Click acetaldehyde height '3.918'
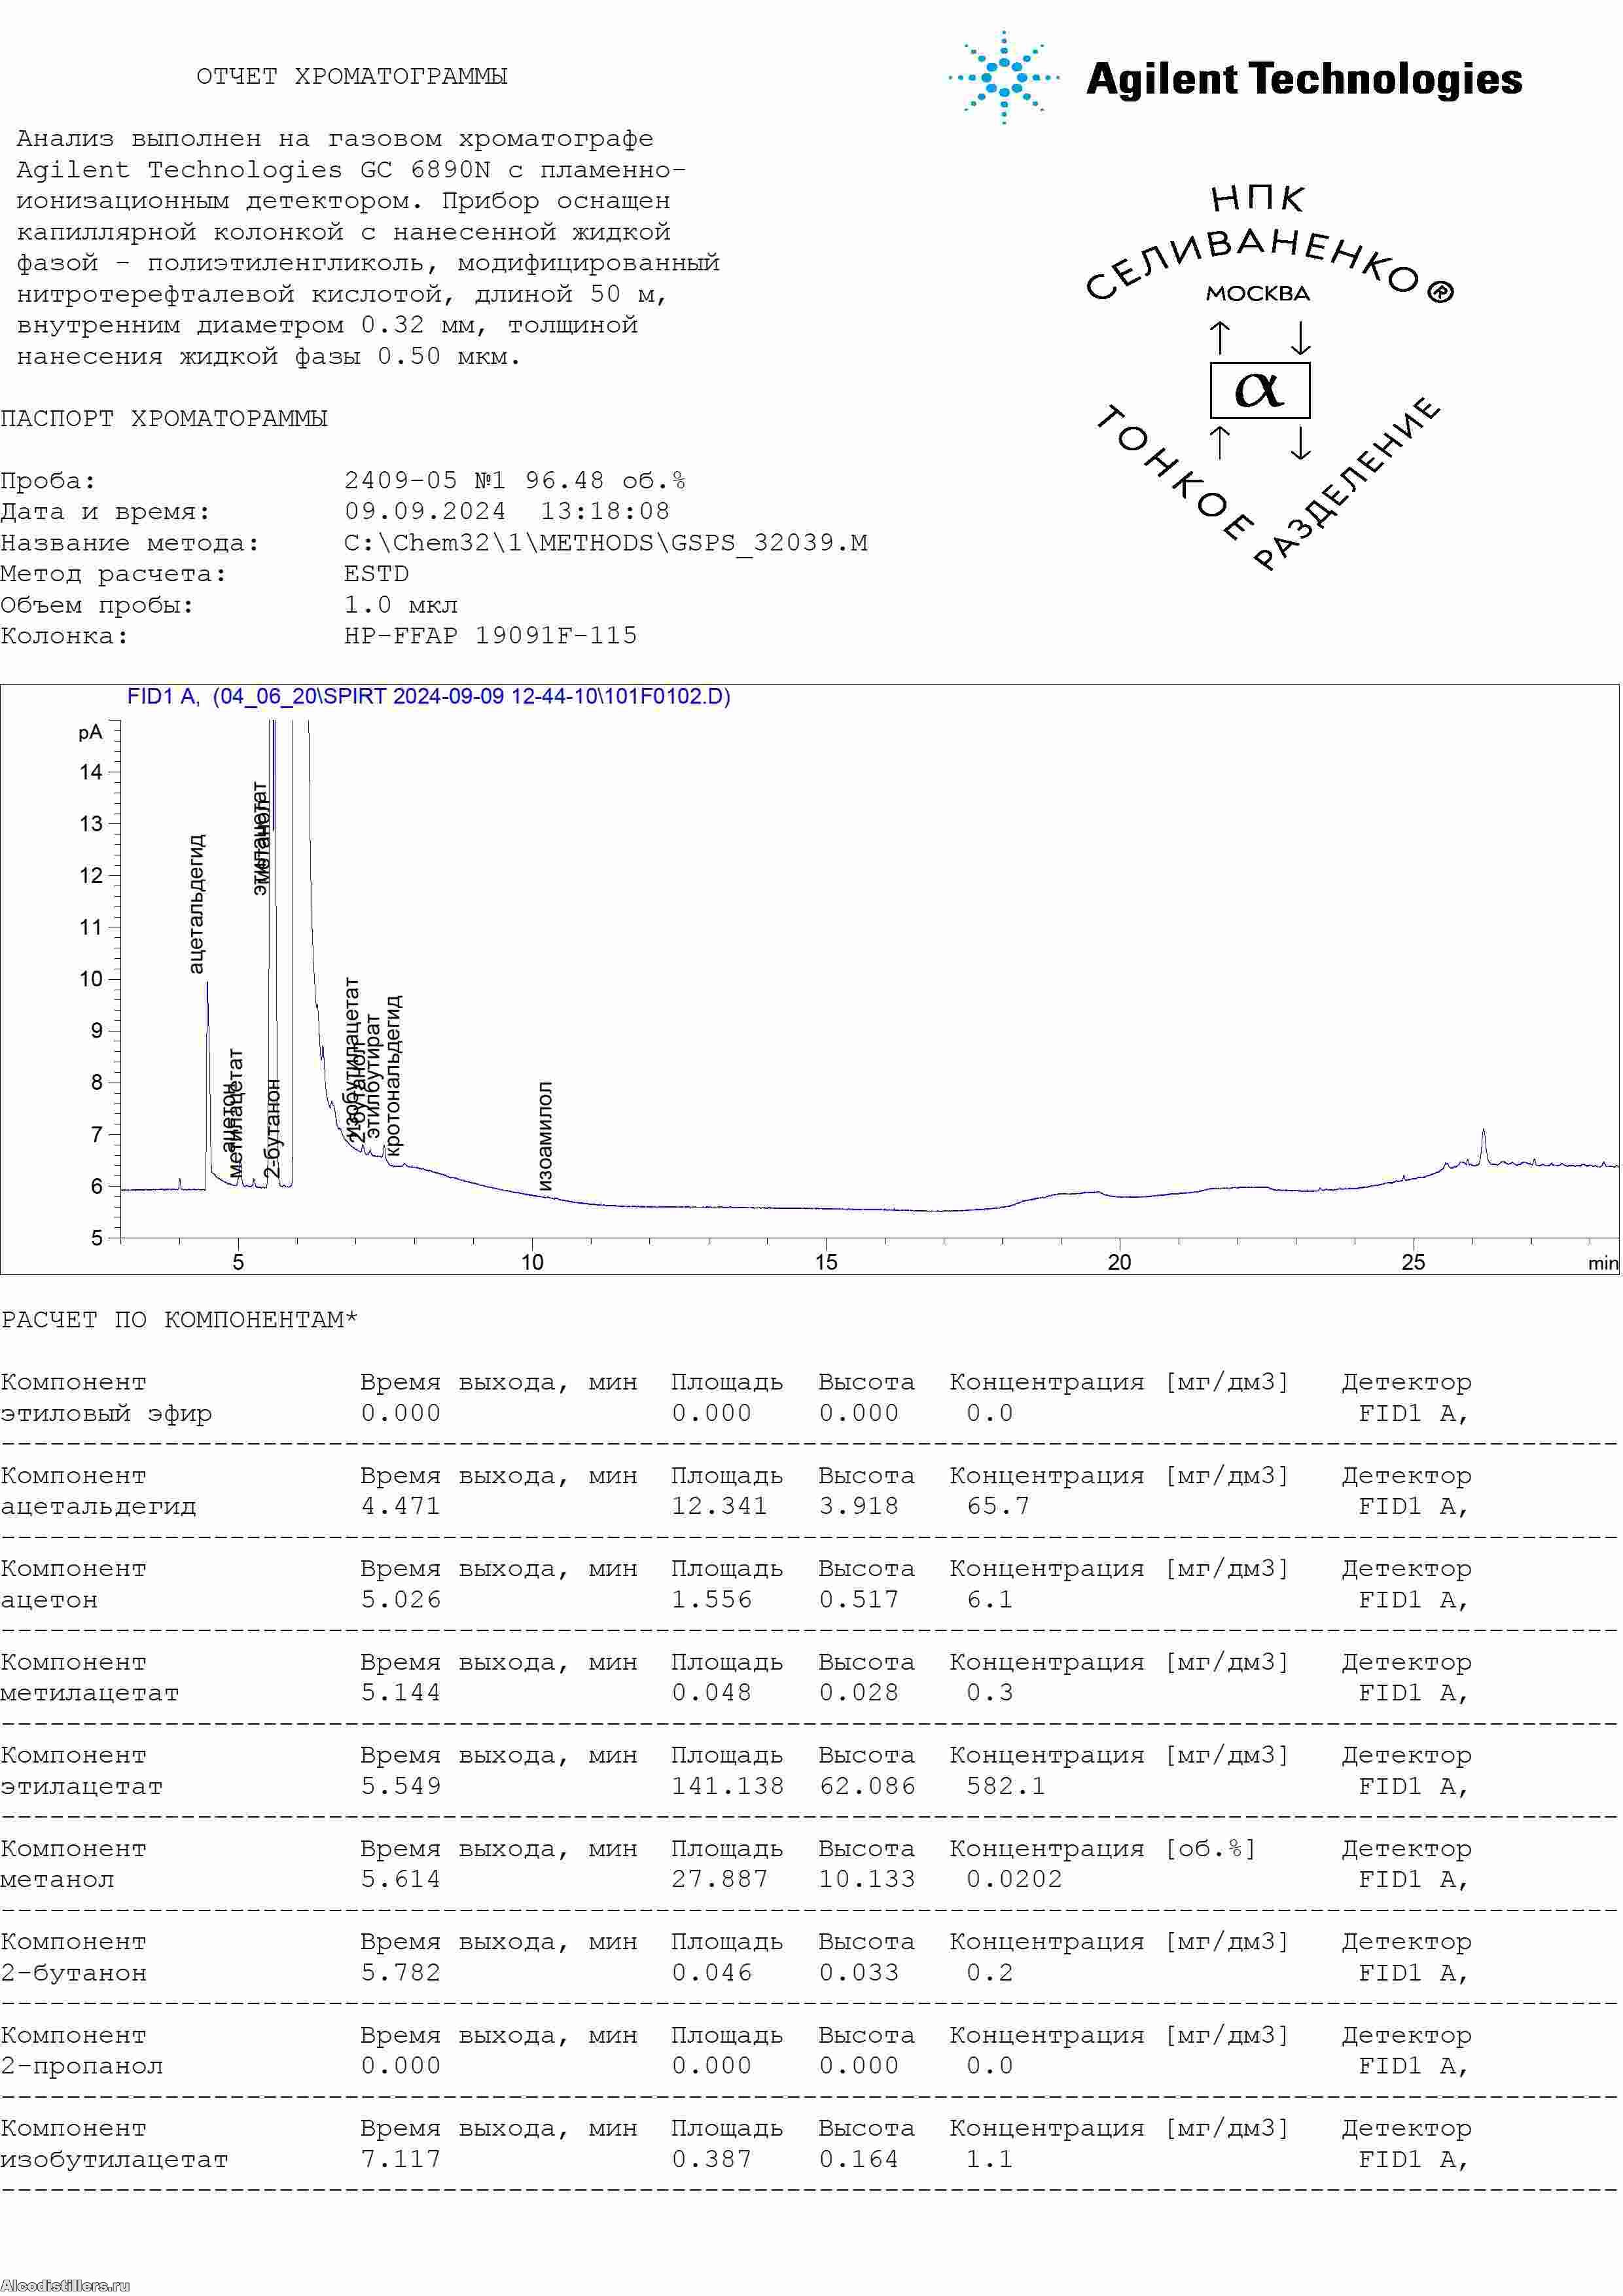This screenshot has width=1623, height=2296. click(x=859, y=1506)
